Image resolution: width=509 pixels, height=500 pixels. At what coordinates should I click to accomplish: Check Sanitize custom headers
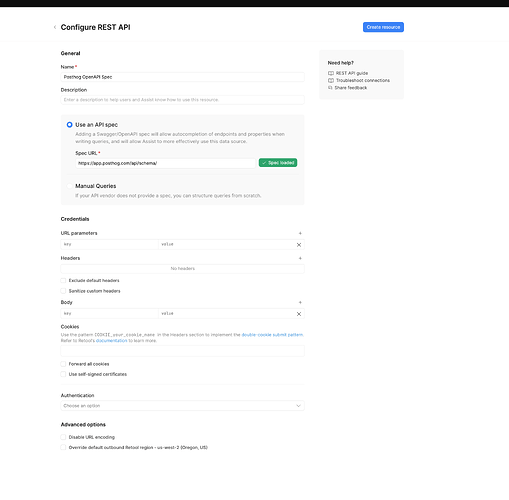tap(63, 291)
